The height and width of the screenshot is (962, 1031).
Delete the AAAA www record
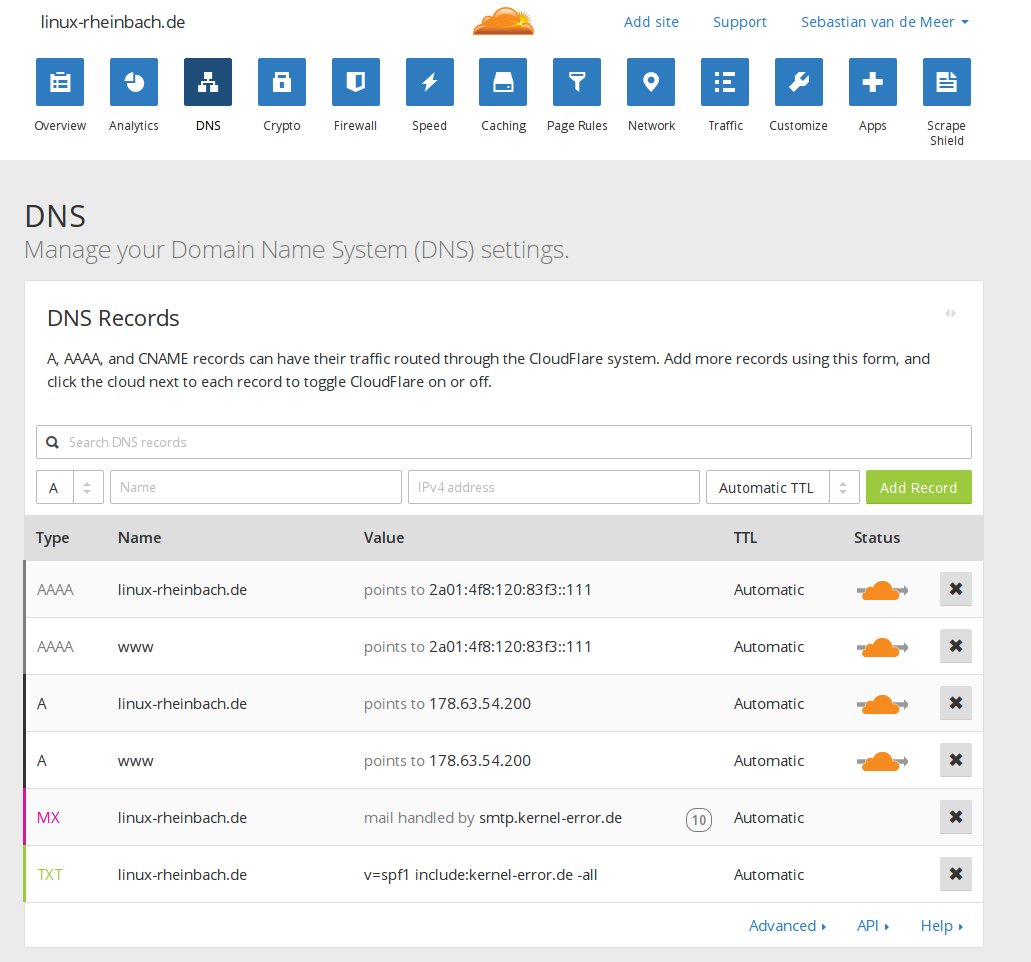coord(955,646)
